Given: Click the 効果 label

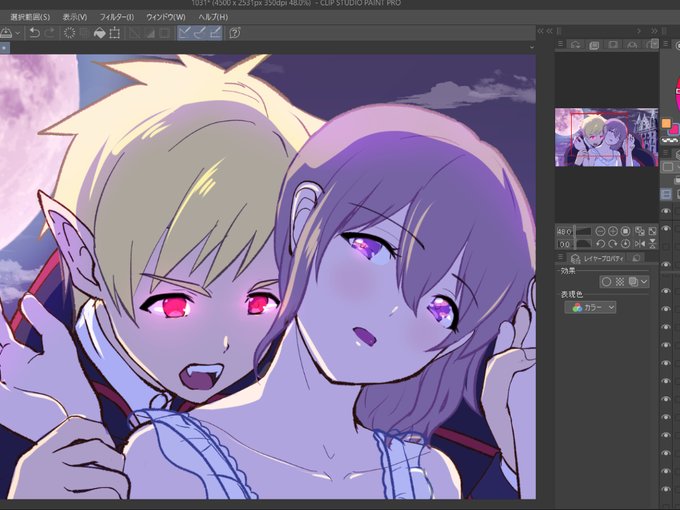Looking at the screenshot, I should [568, 271].
